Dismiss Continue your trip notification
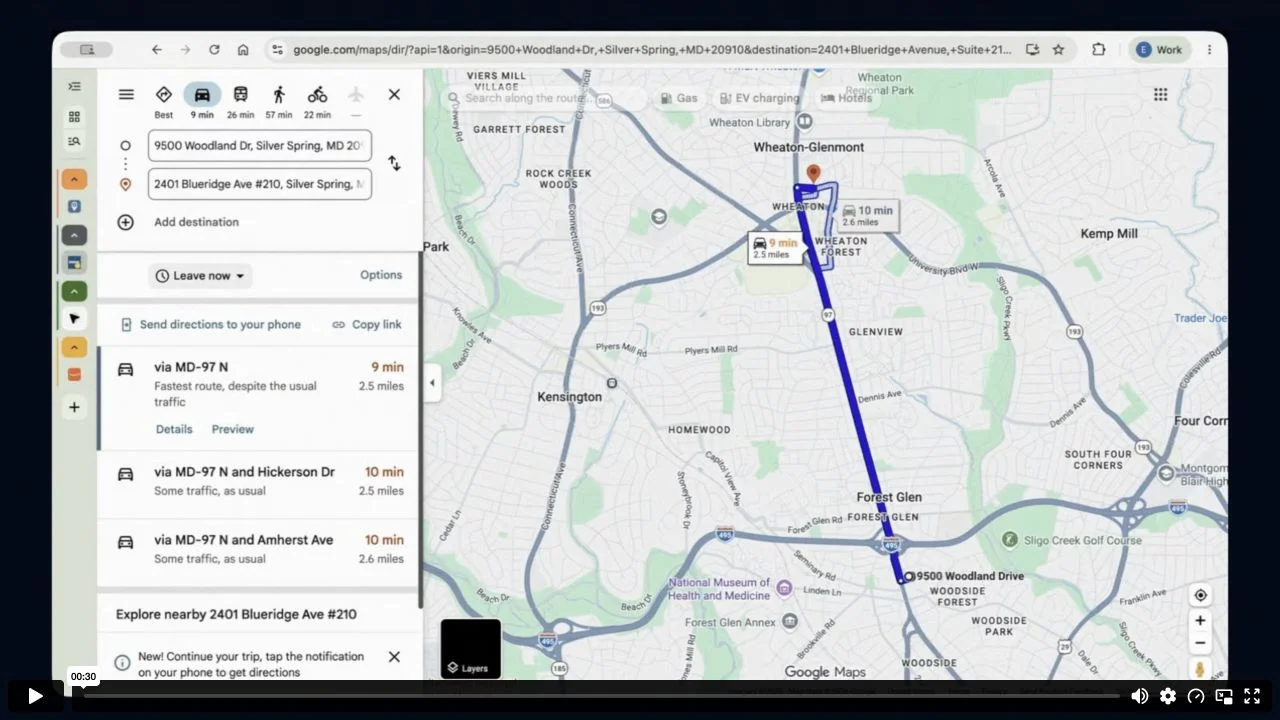The image size is (1280, 720). click(394, 657)
